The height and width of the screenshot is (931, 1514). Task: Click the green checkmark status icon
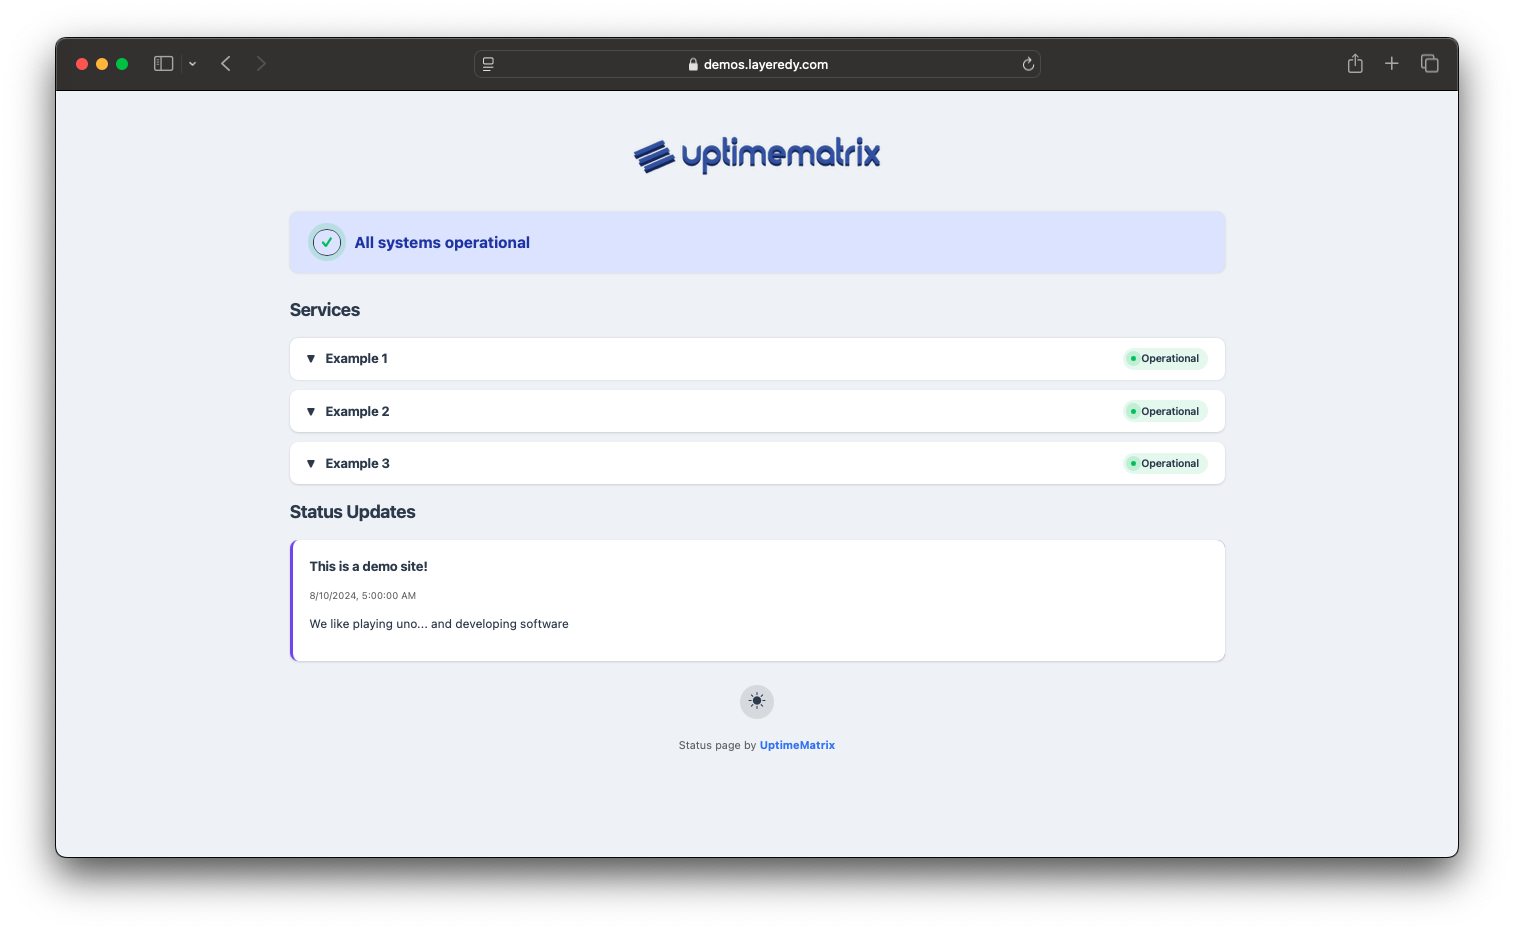coord(327,242)
